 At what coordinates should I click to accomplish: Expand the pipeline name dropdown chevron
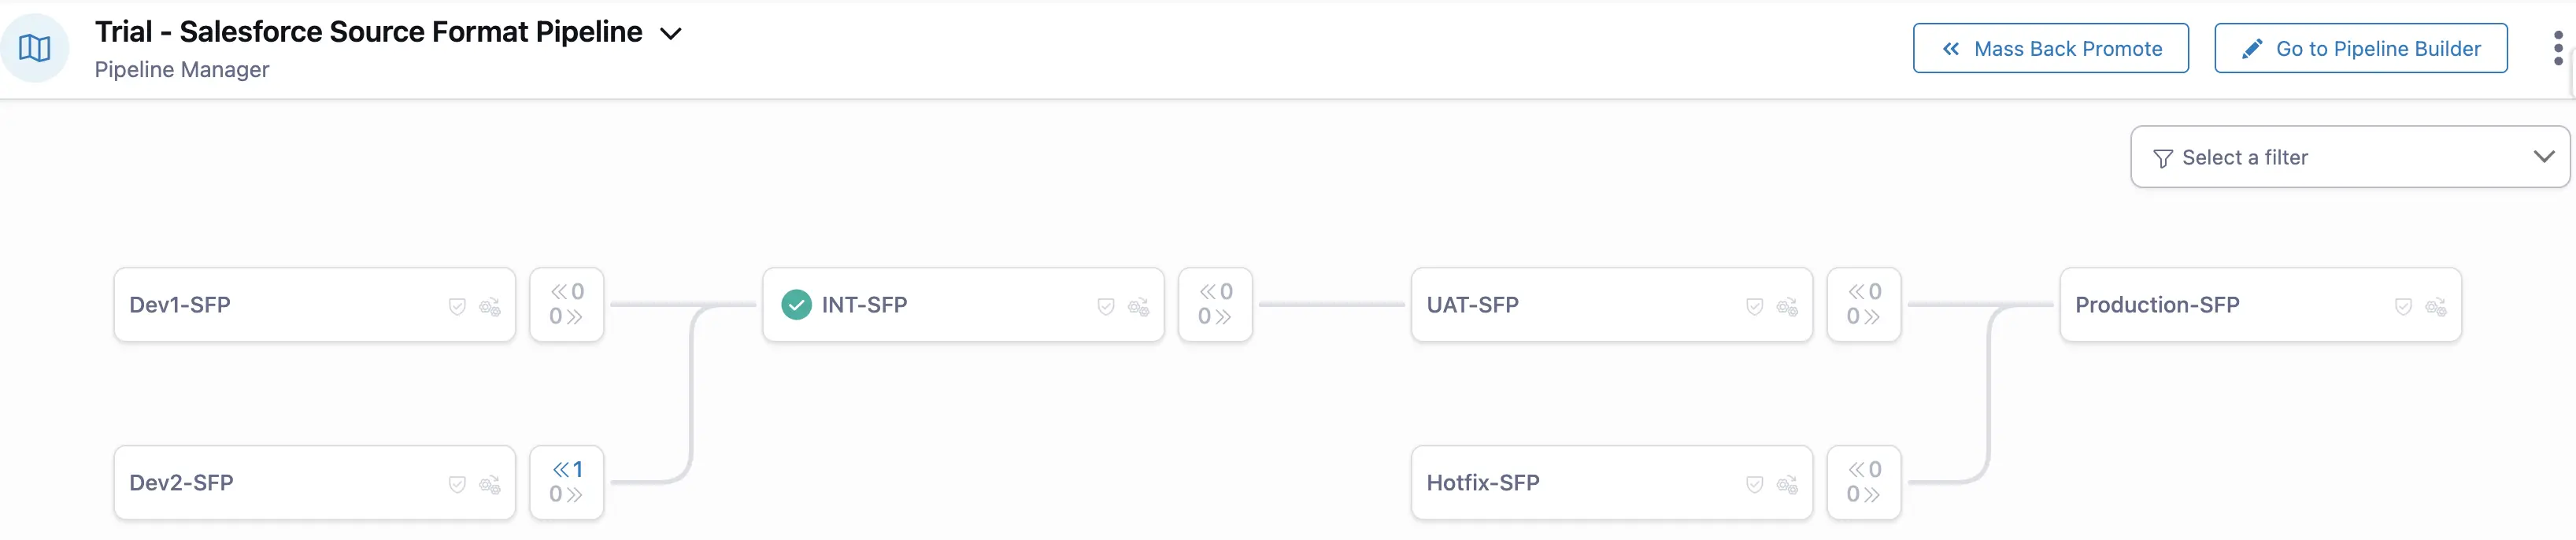click(x=671, y=34)
